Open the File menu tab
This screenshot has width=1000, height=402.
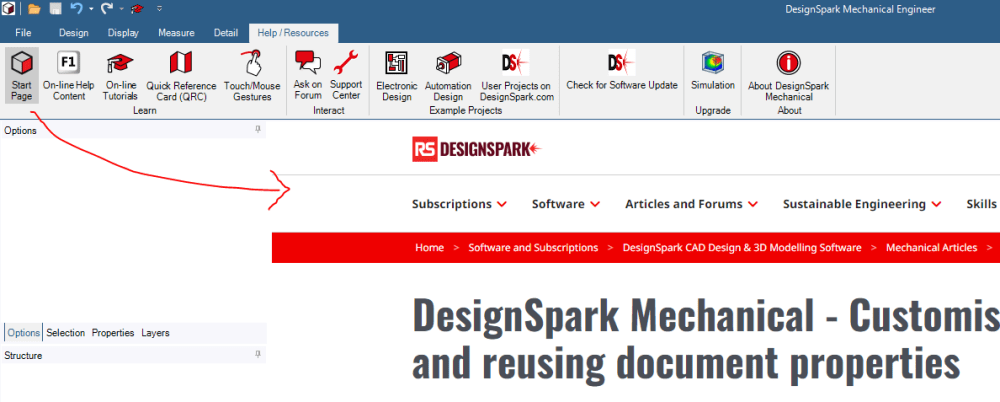tap(23, 33)
